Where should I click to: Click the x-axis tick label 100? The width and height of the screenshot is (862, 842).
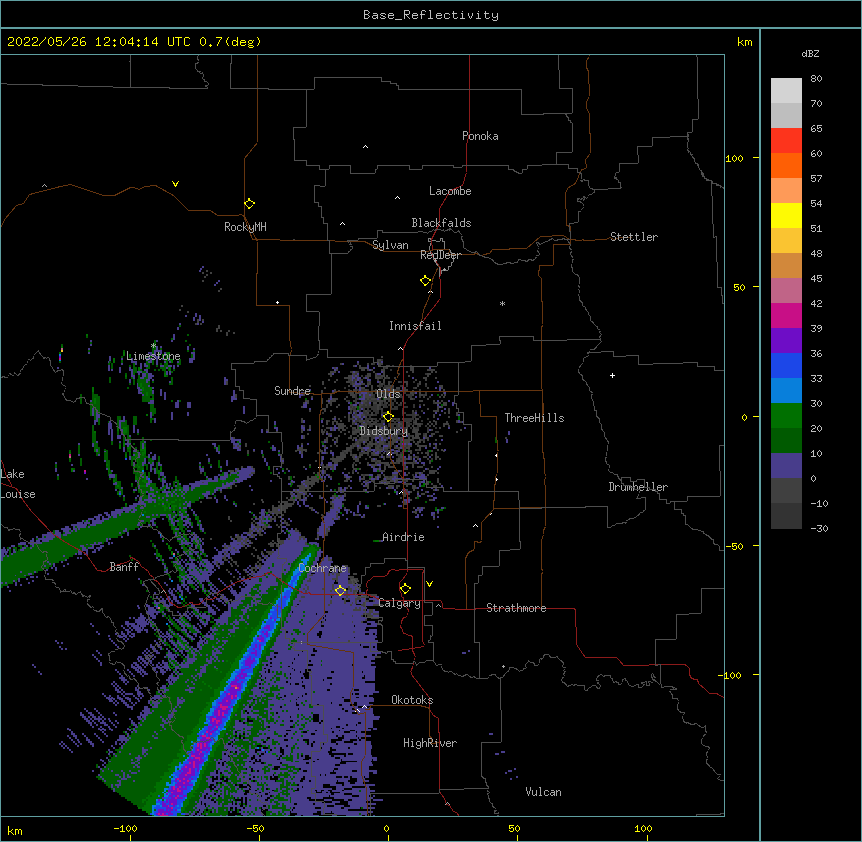pos(643,829)
